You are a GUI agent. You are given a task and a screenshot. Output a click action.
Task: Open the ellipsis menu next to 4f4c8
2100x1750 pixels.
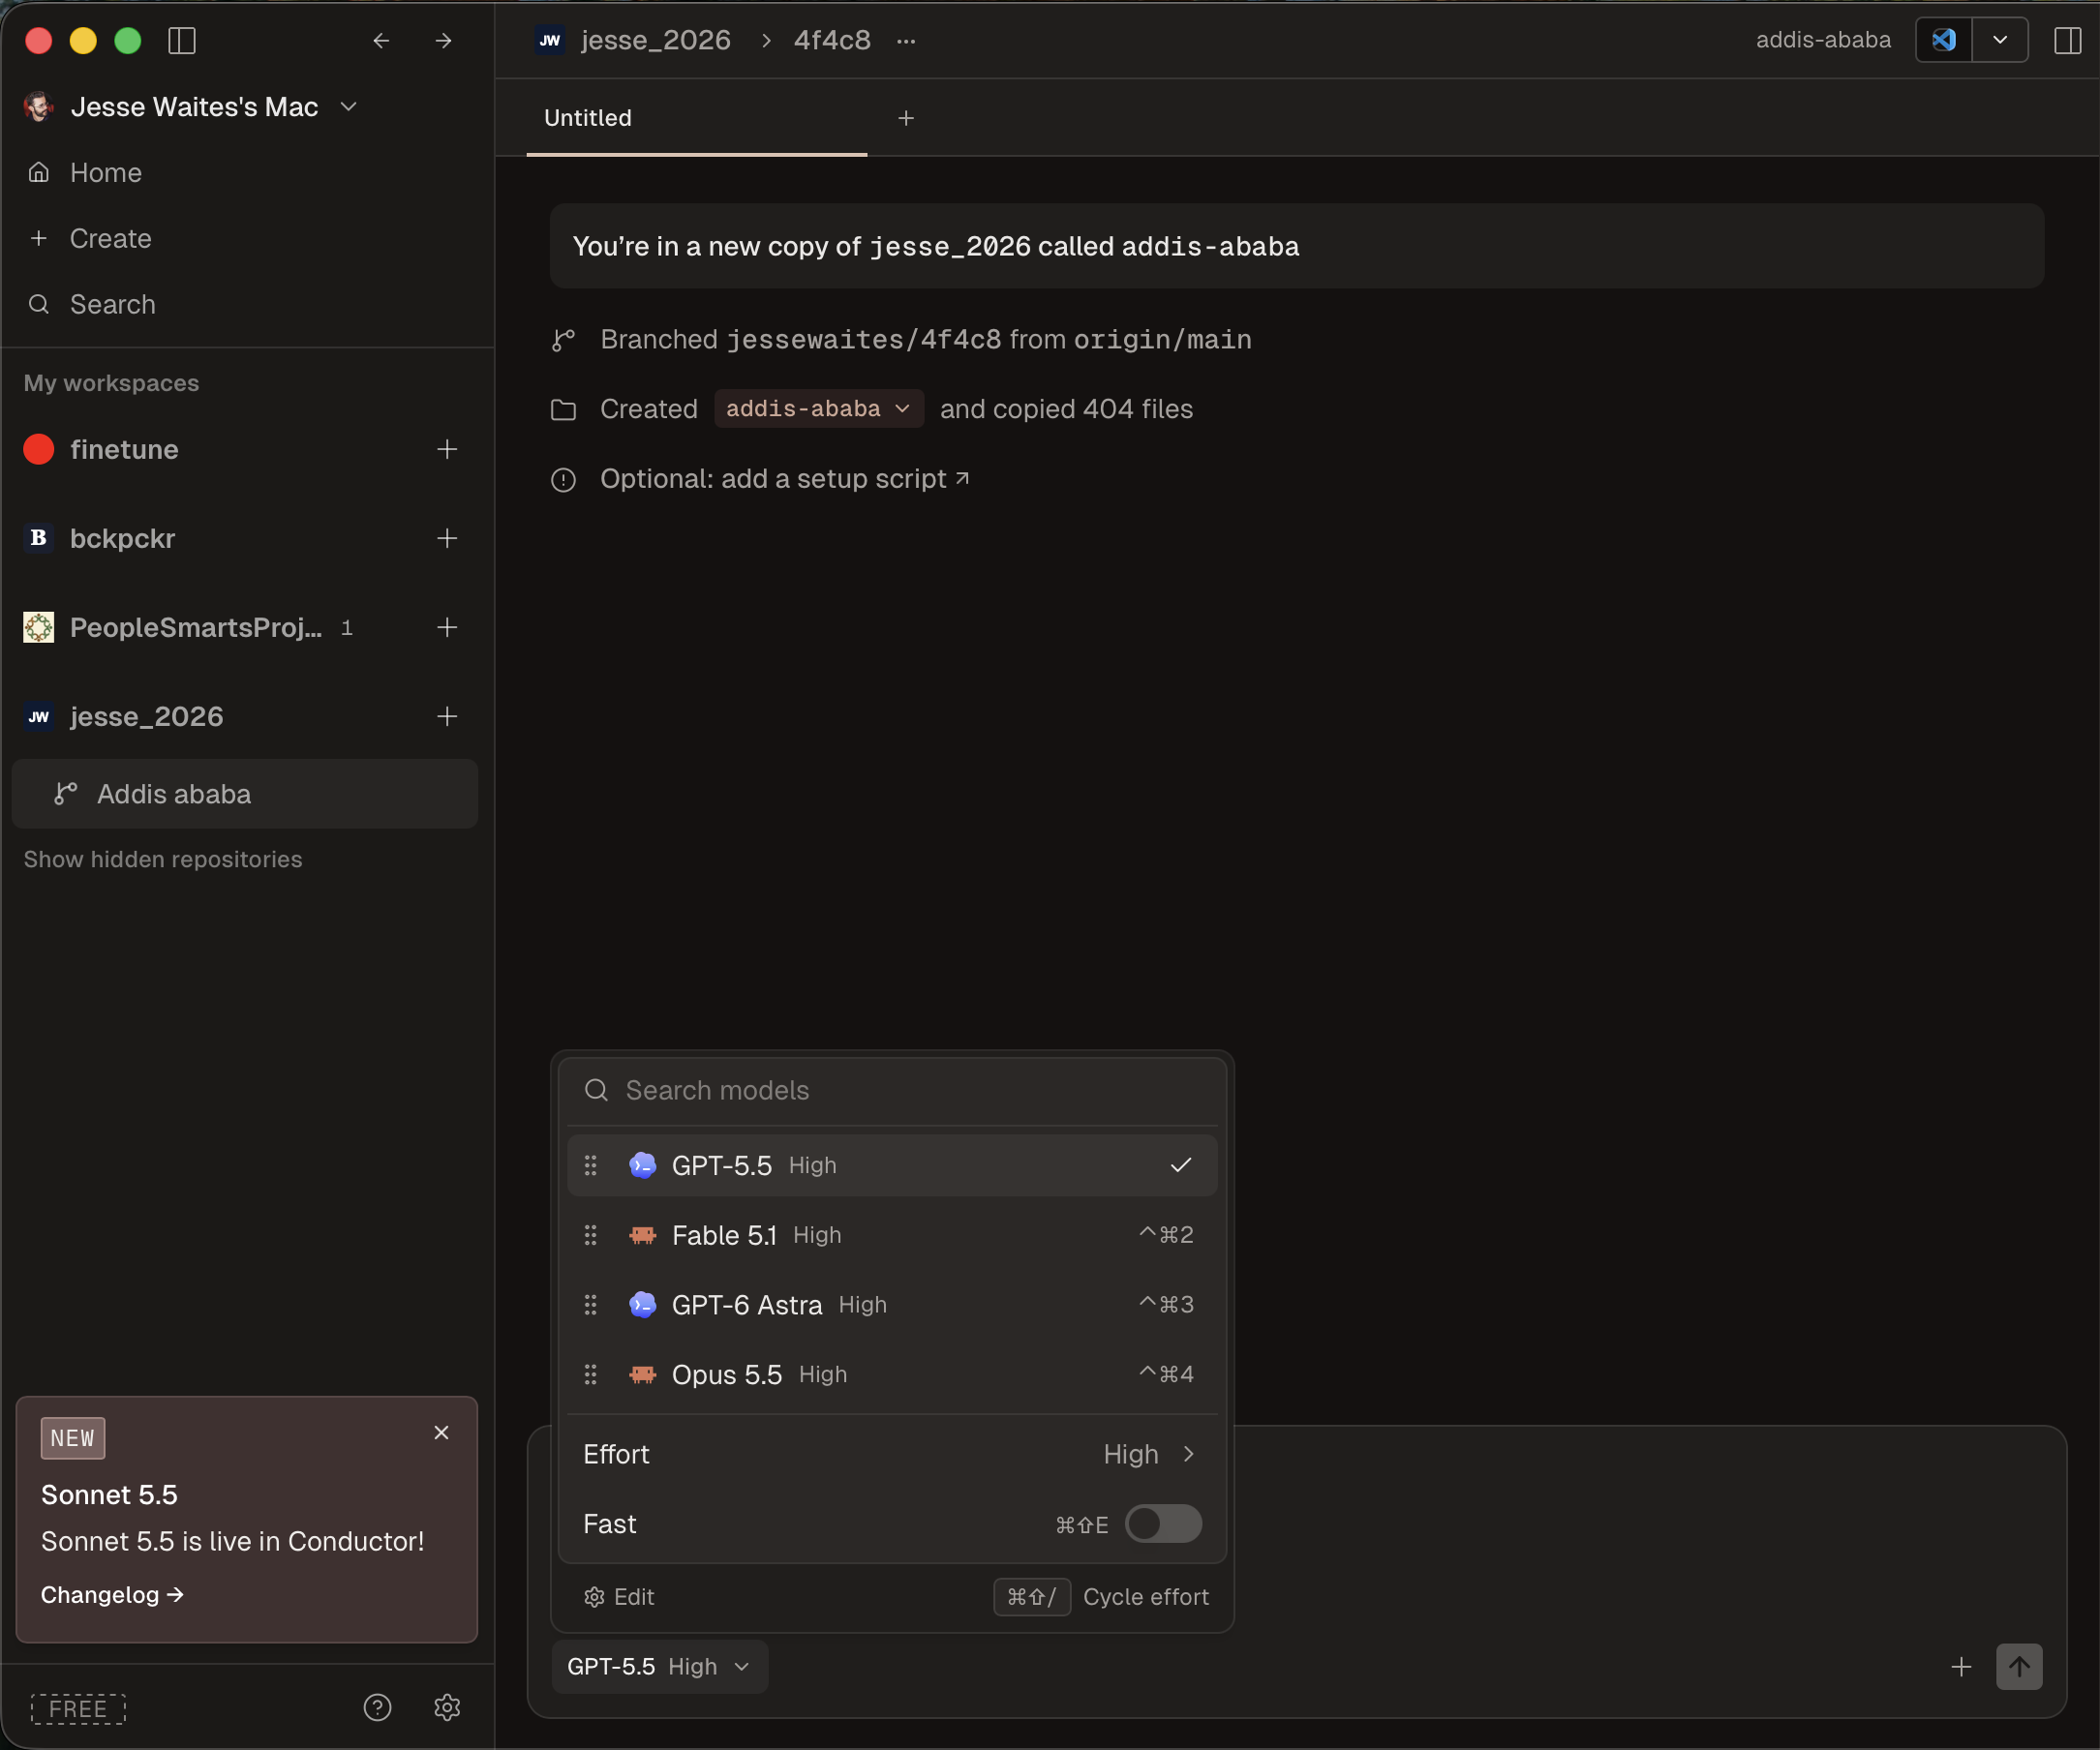coord(906,40)
